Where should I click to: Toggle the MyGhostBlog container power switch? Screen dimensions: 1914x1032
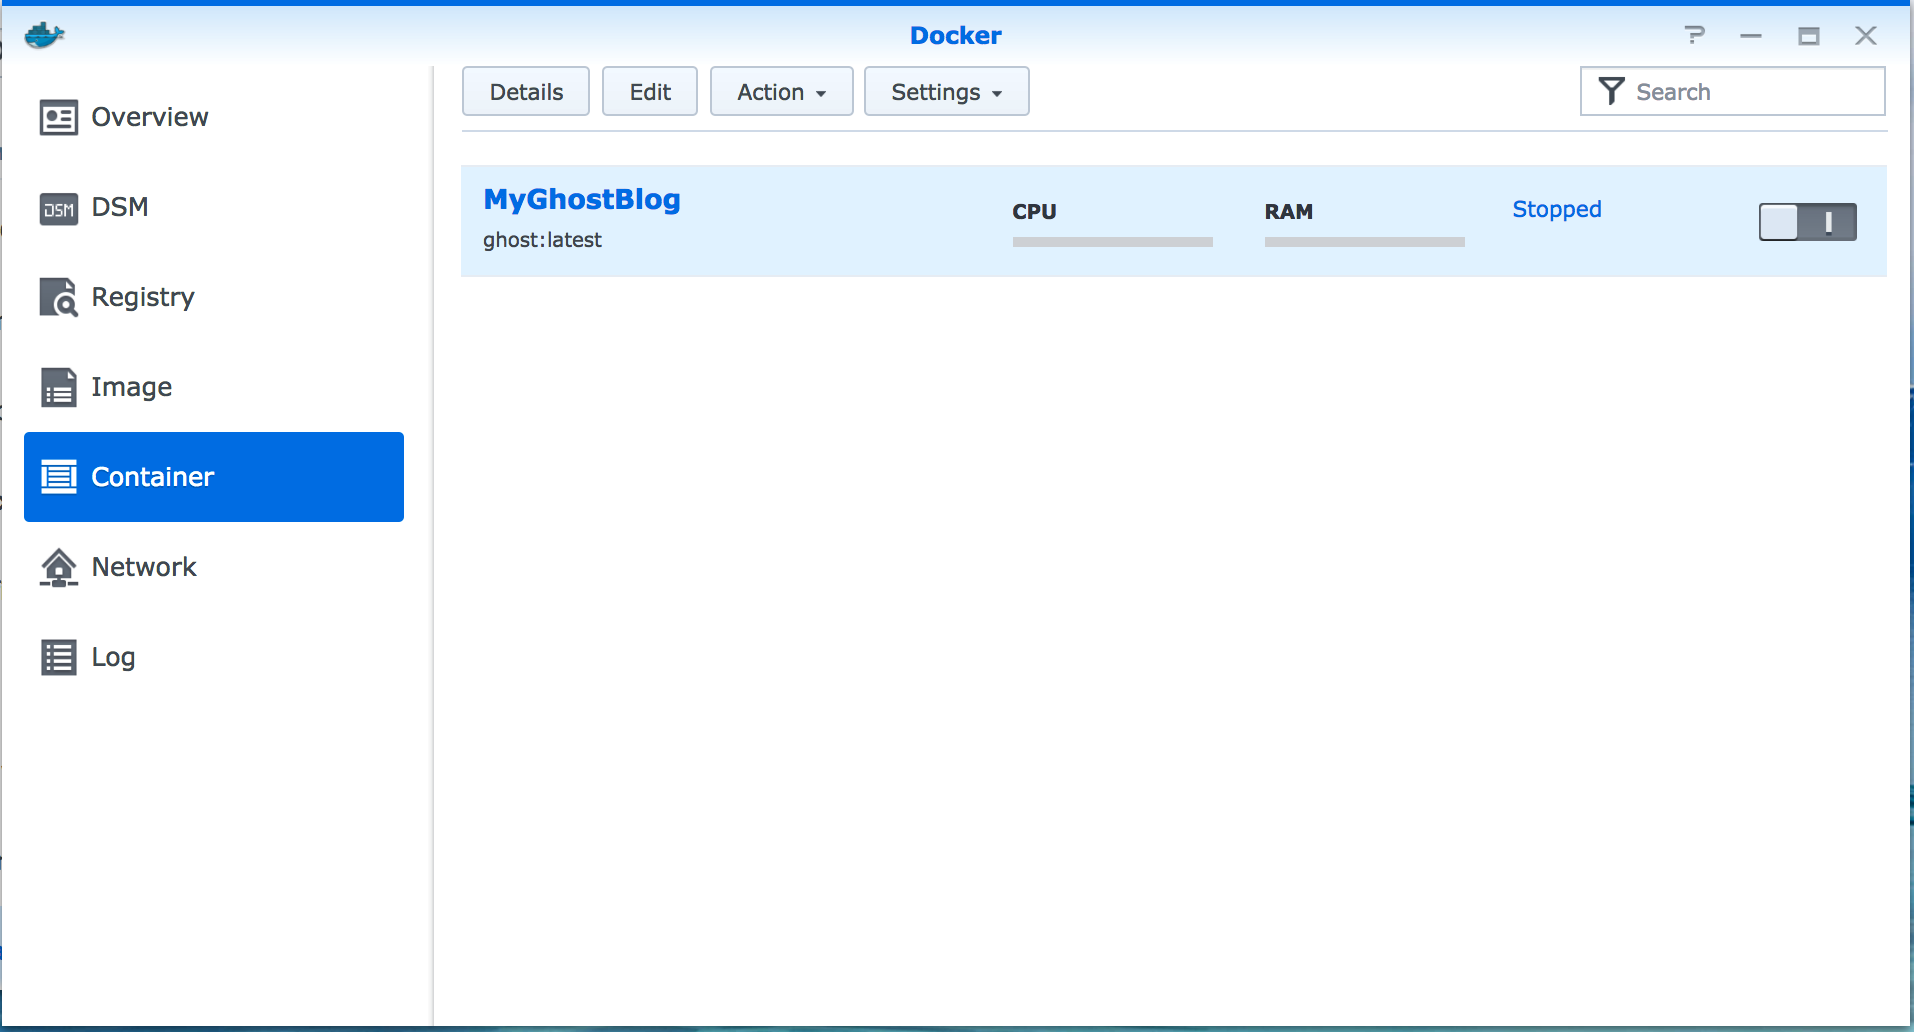click(1808, 222)
